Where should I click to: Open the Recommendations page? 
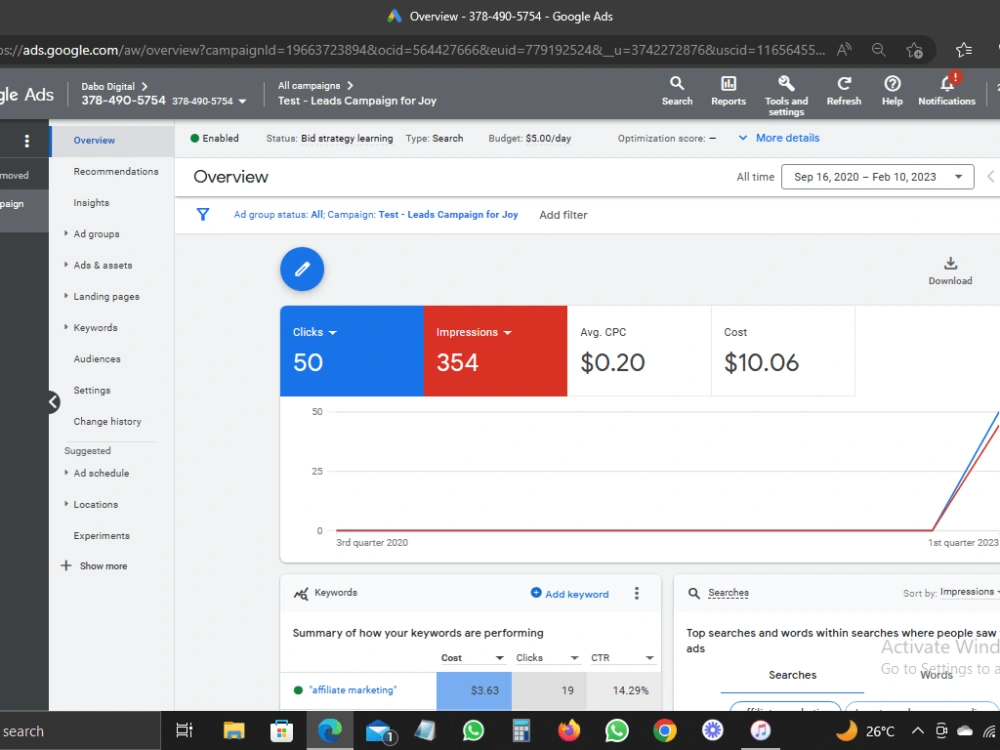coord(116,172)
